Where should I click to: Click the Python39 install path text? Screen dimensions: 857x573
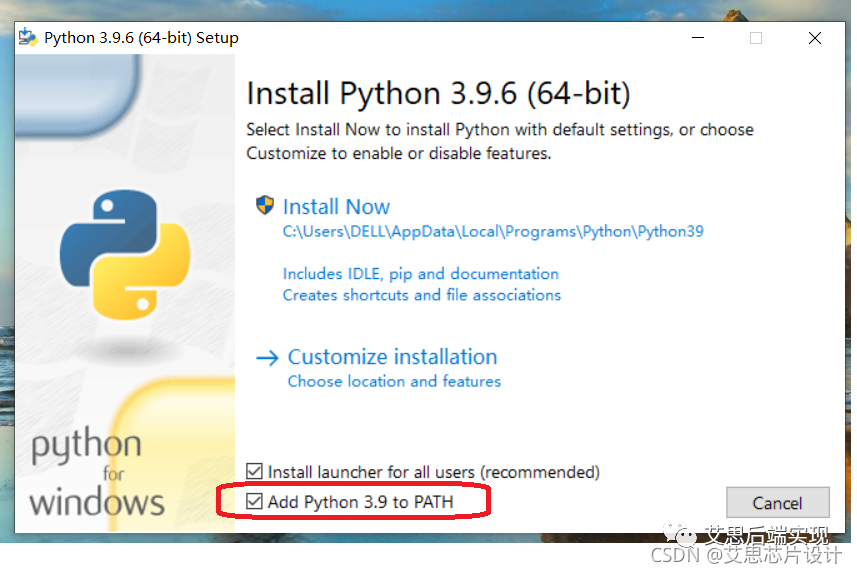pyautogui.click(x=493, y=231)
